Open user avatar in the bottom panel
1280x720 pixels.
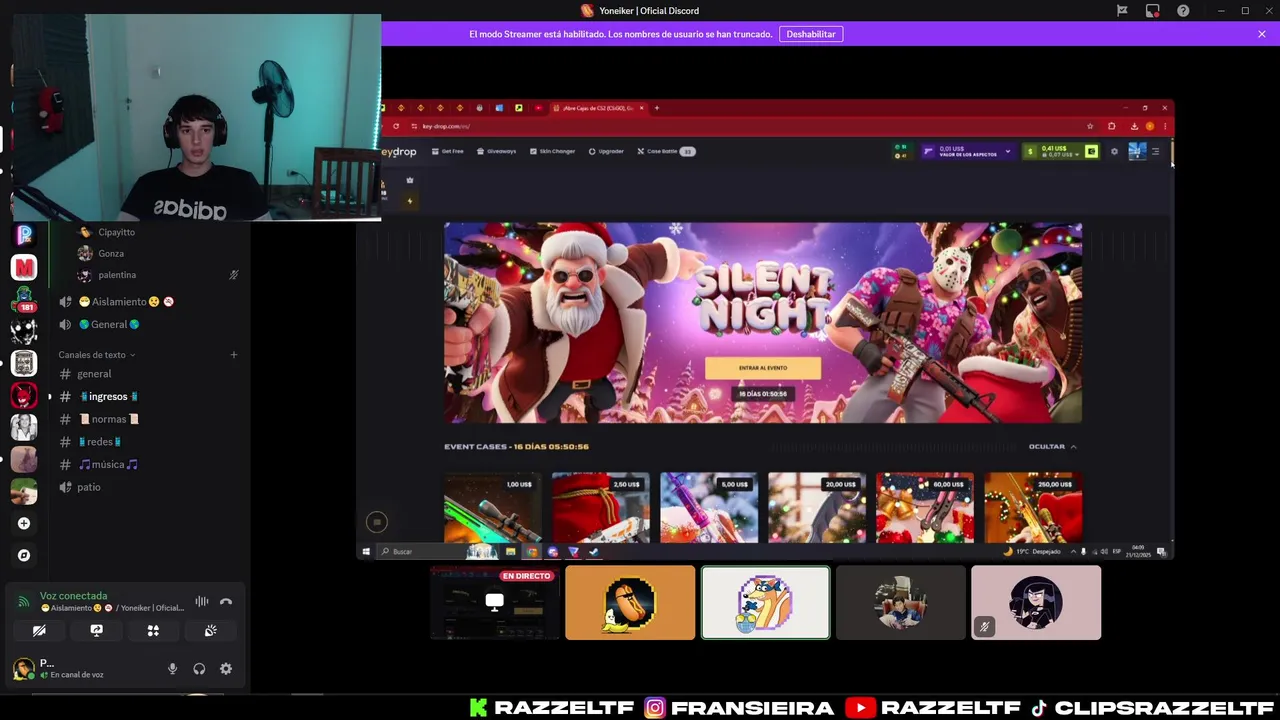click(x=22, y=668)
